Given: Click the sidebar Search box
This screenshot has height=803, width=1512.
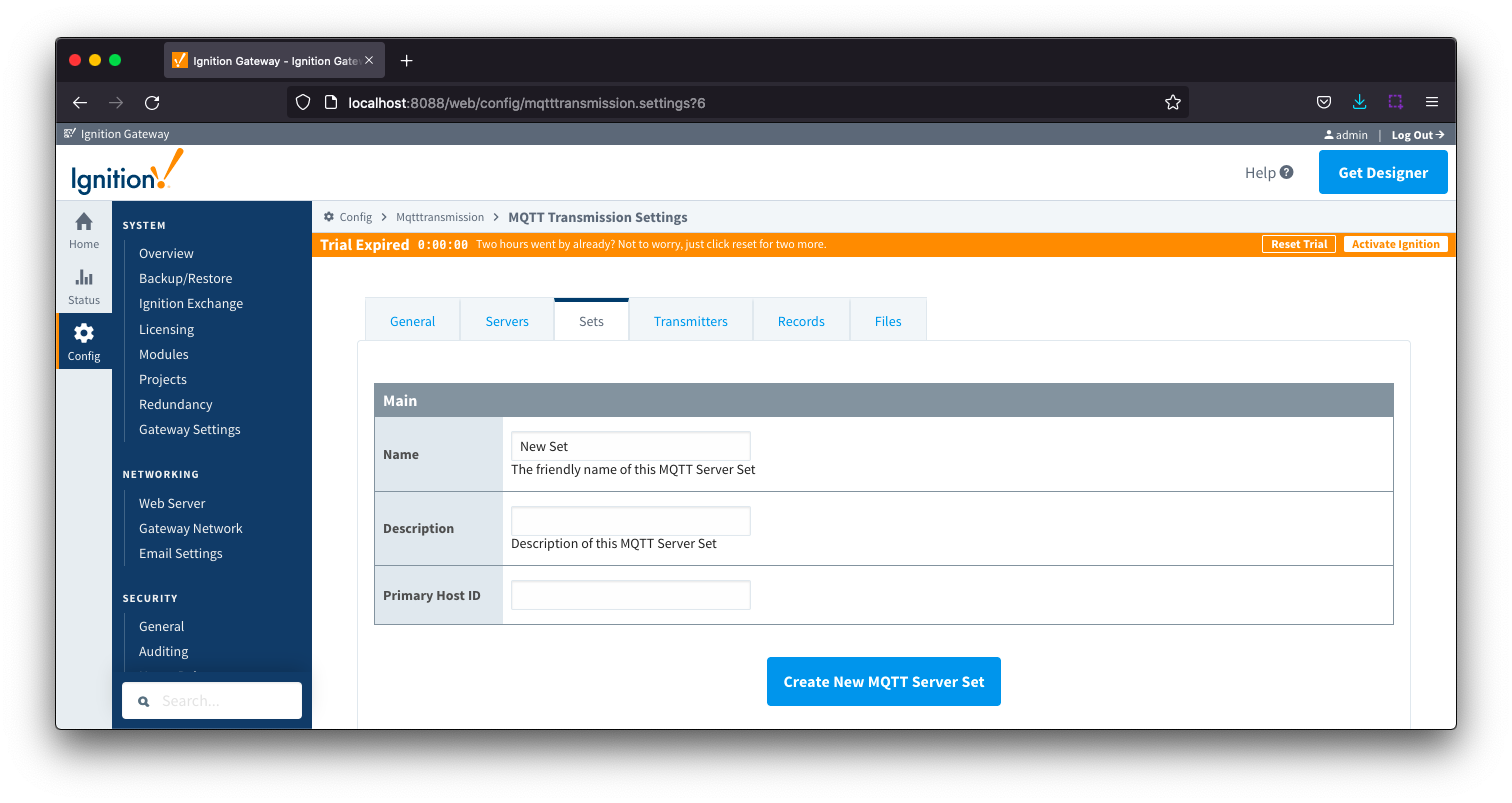Looking at the screenshot, I should [x=212, y=701].
